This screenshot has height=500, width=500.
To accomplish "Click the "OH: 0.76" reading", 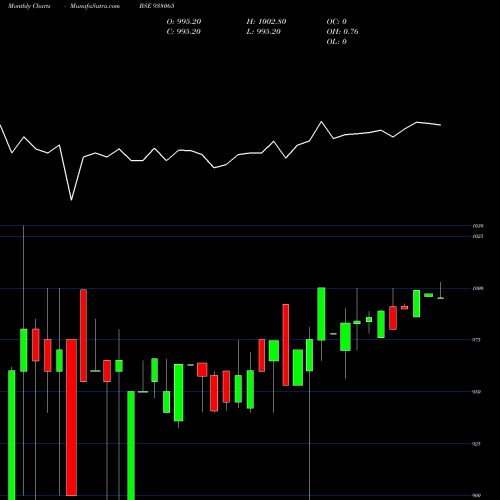I will tap(343, 32).
